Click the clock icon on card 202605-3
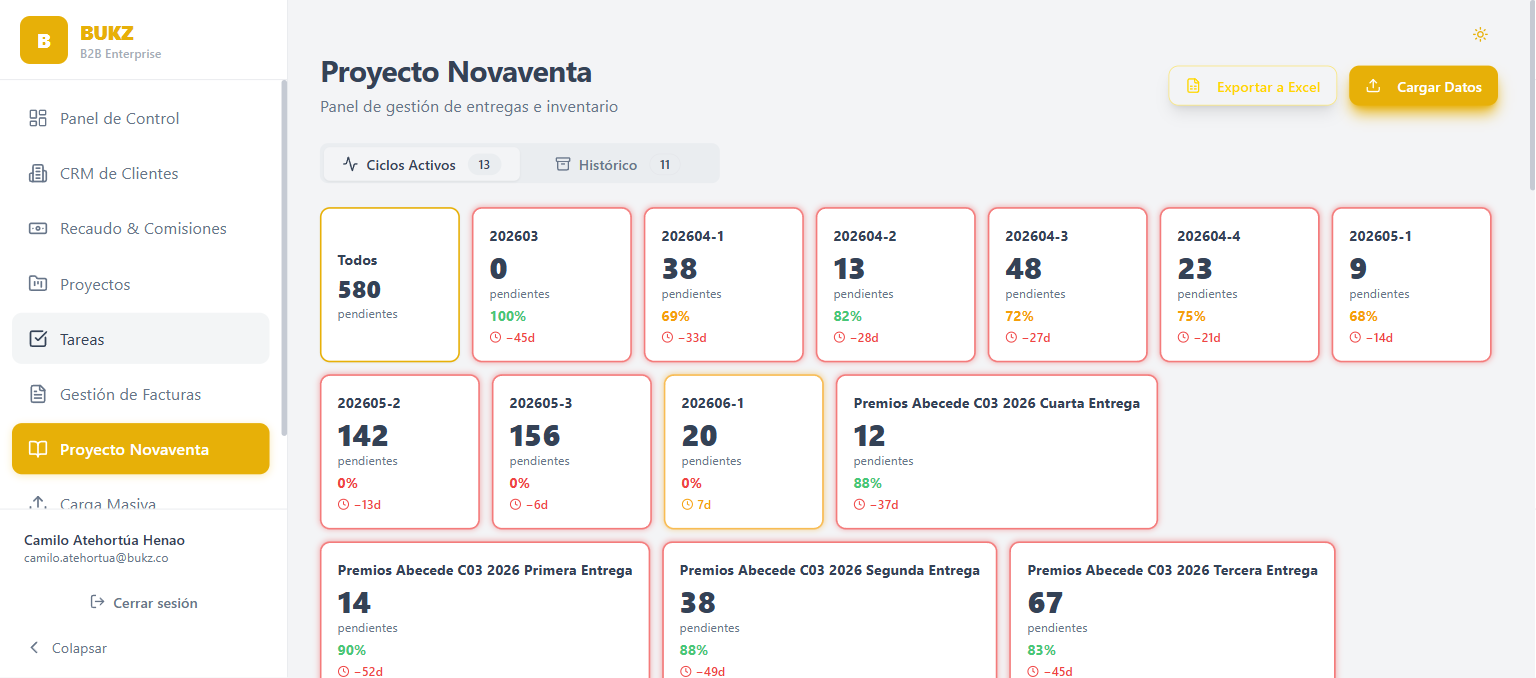Image resolution: width=1536 pixels, height=678 pixels. pos(515,505)
